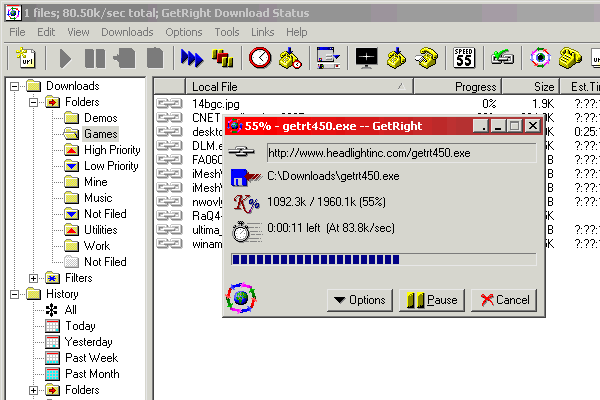Expand the Folders node under History
The image size is (600, 400).
[33, 390]
